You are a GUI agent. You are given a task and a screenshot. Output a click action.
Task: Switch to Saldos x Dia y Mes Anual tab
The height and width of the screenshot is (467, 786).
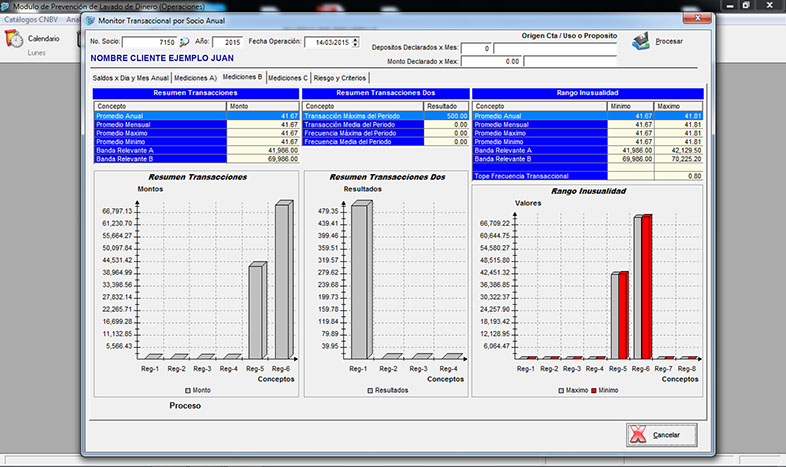pos(130,77)
